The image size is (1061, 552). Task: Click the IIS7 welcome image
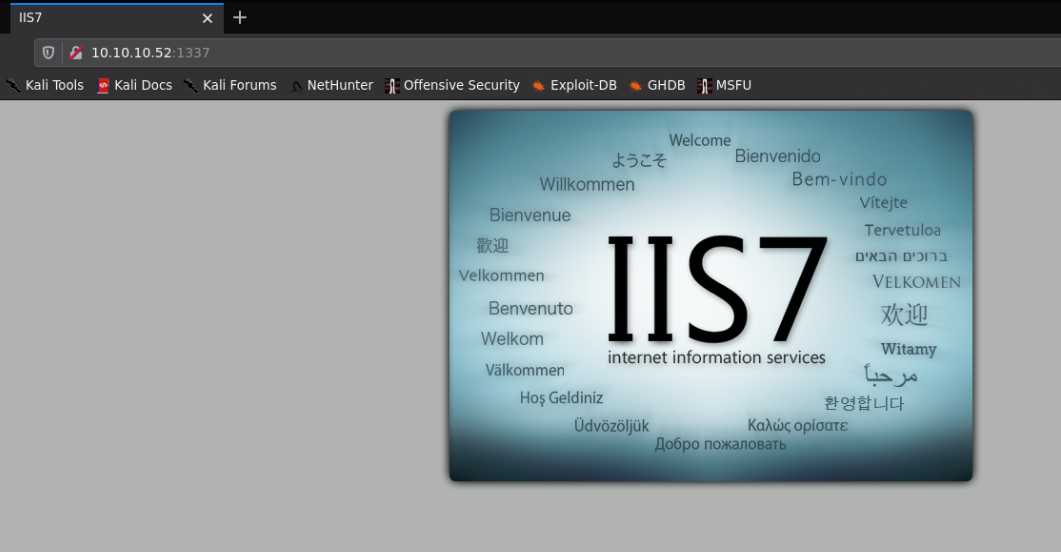(x=711, y=296)
